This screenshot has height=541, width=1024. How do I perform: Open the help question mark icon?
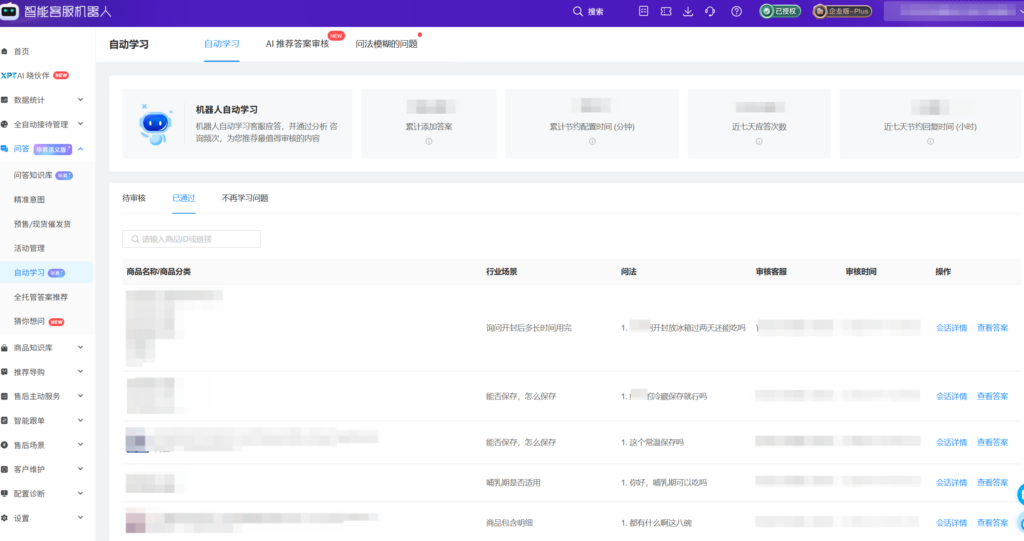point(737,12)
